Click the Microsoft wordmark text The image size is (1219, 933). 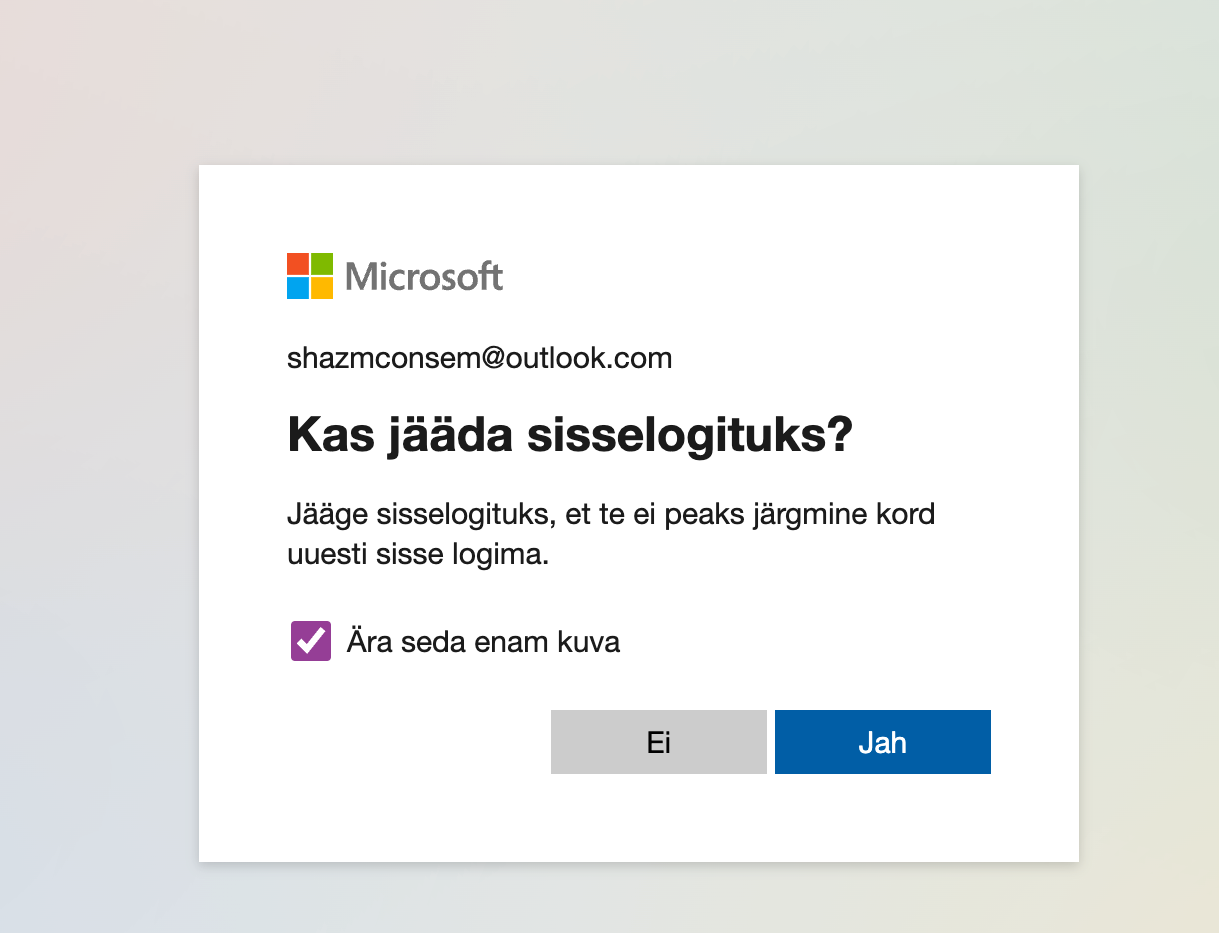(424, 276)
